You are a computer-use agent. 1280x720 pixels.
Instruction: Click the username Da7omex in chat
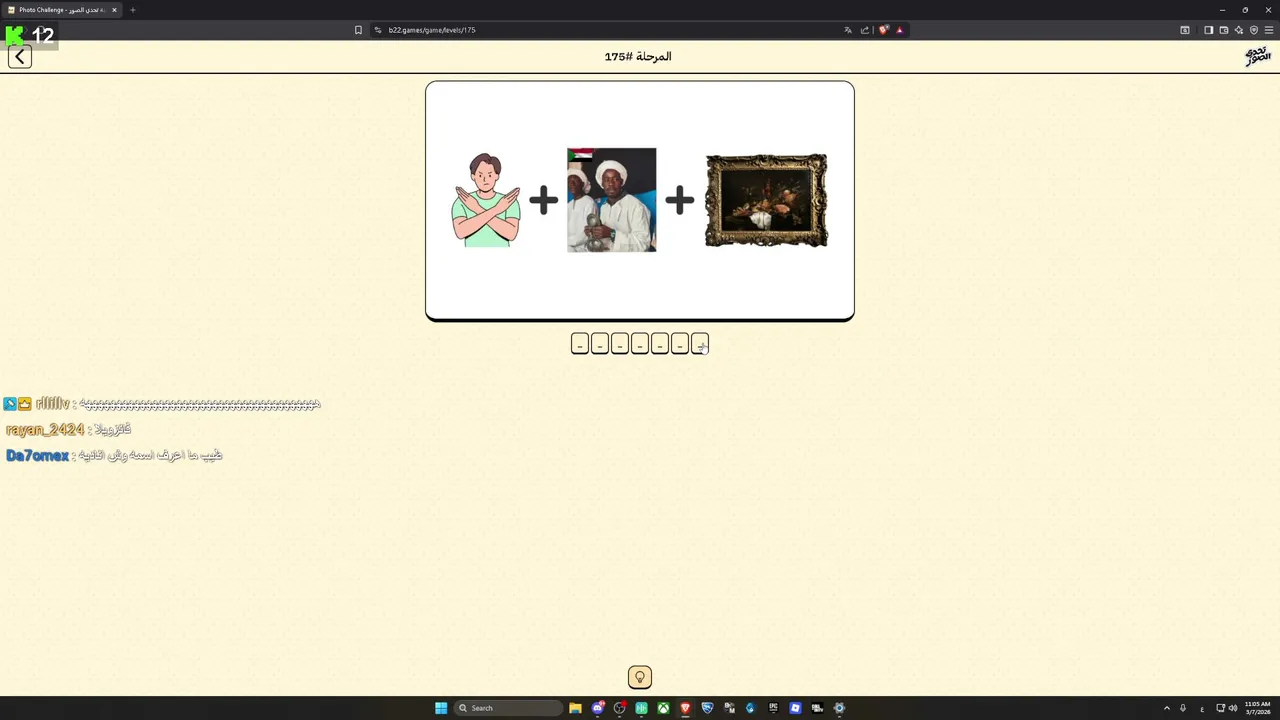click(38, 455)
